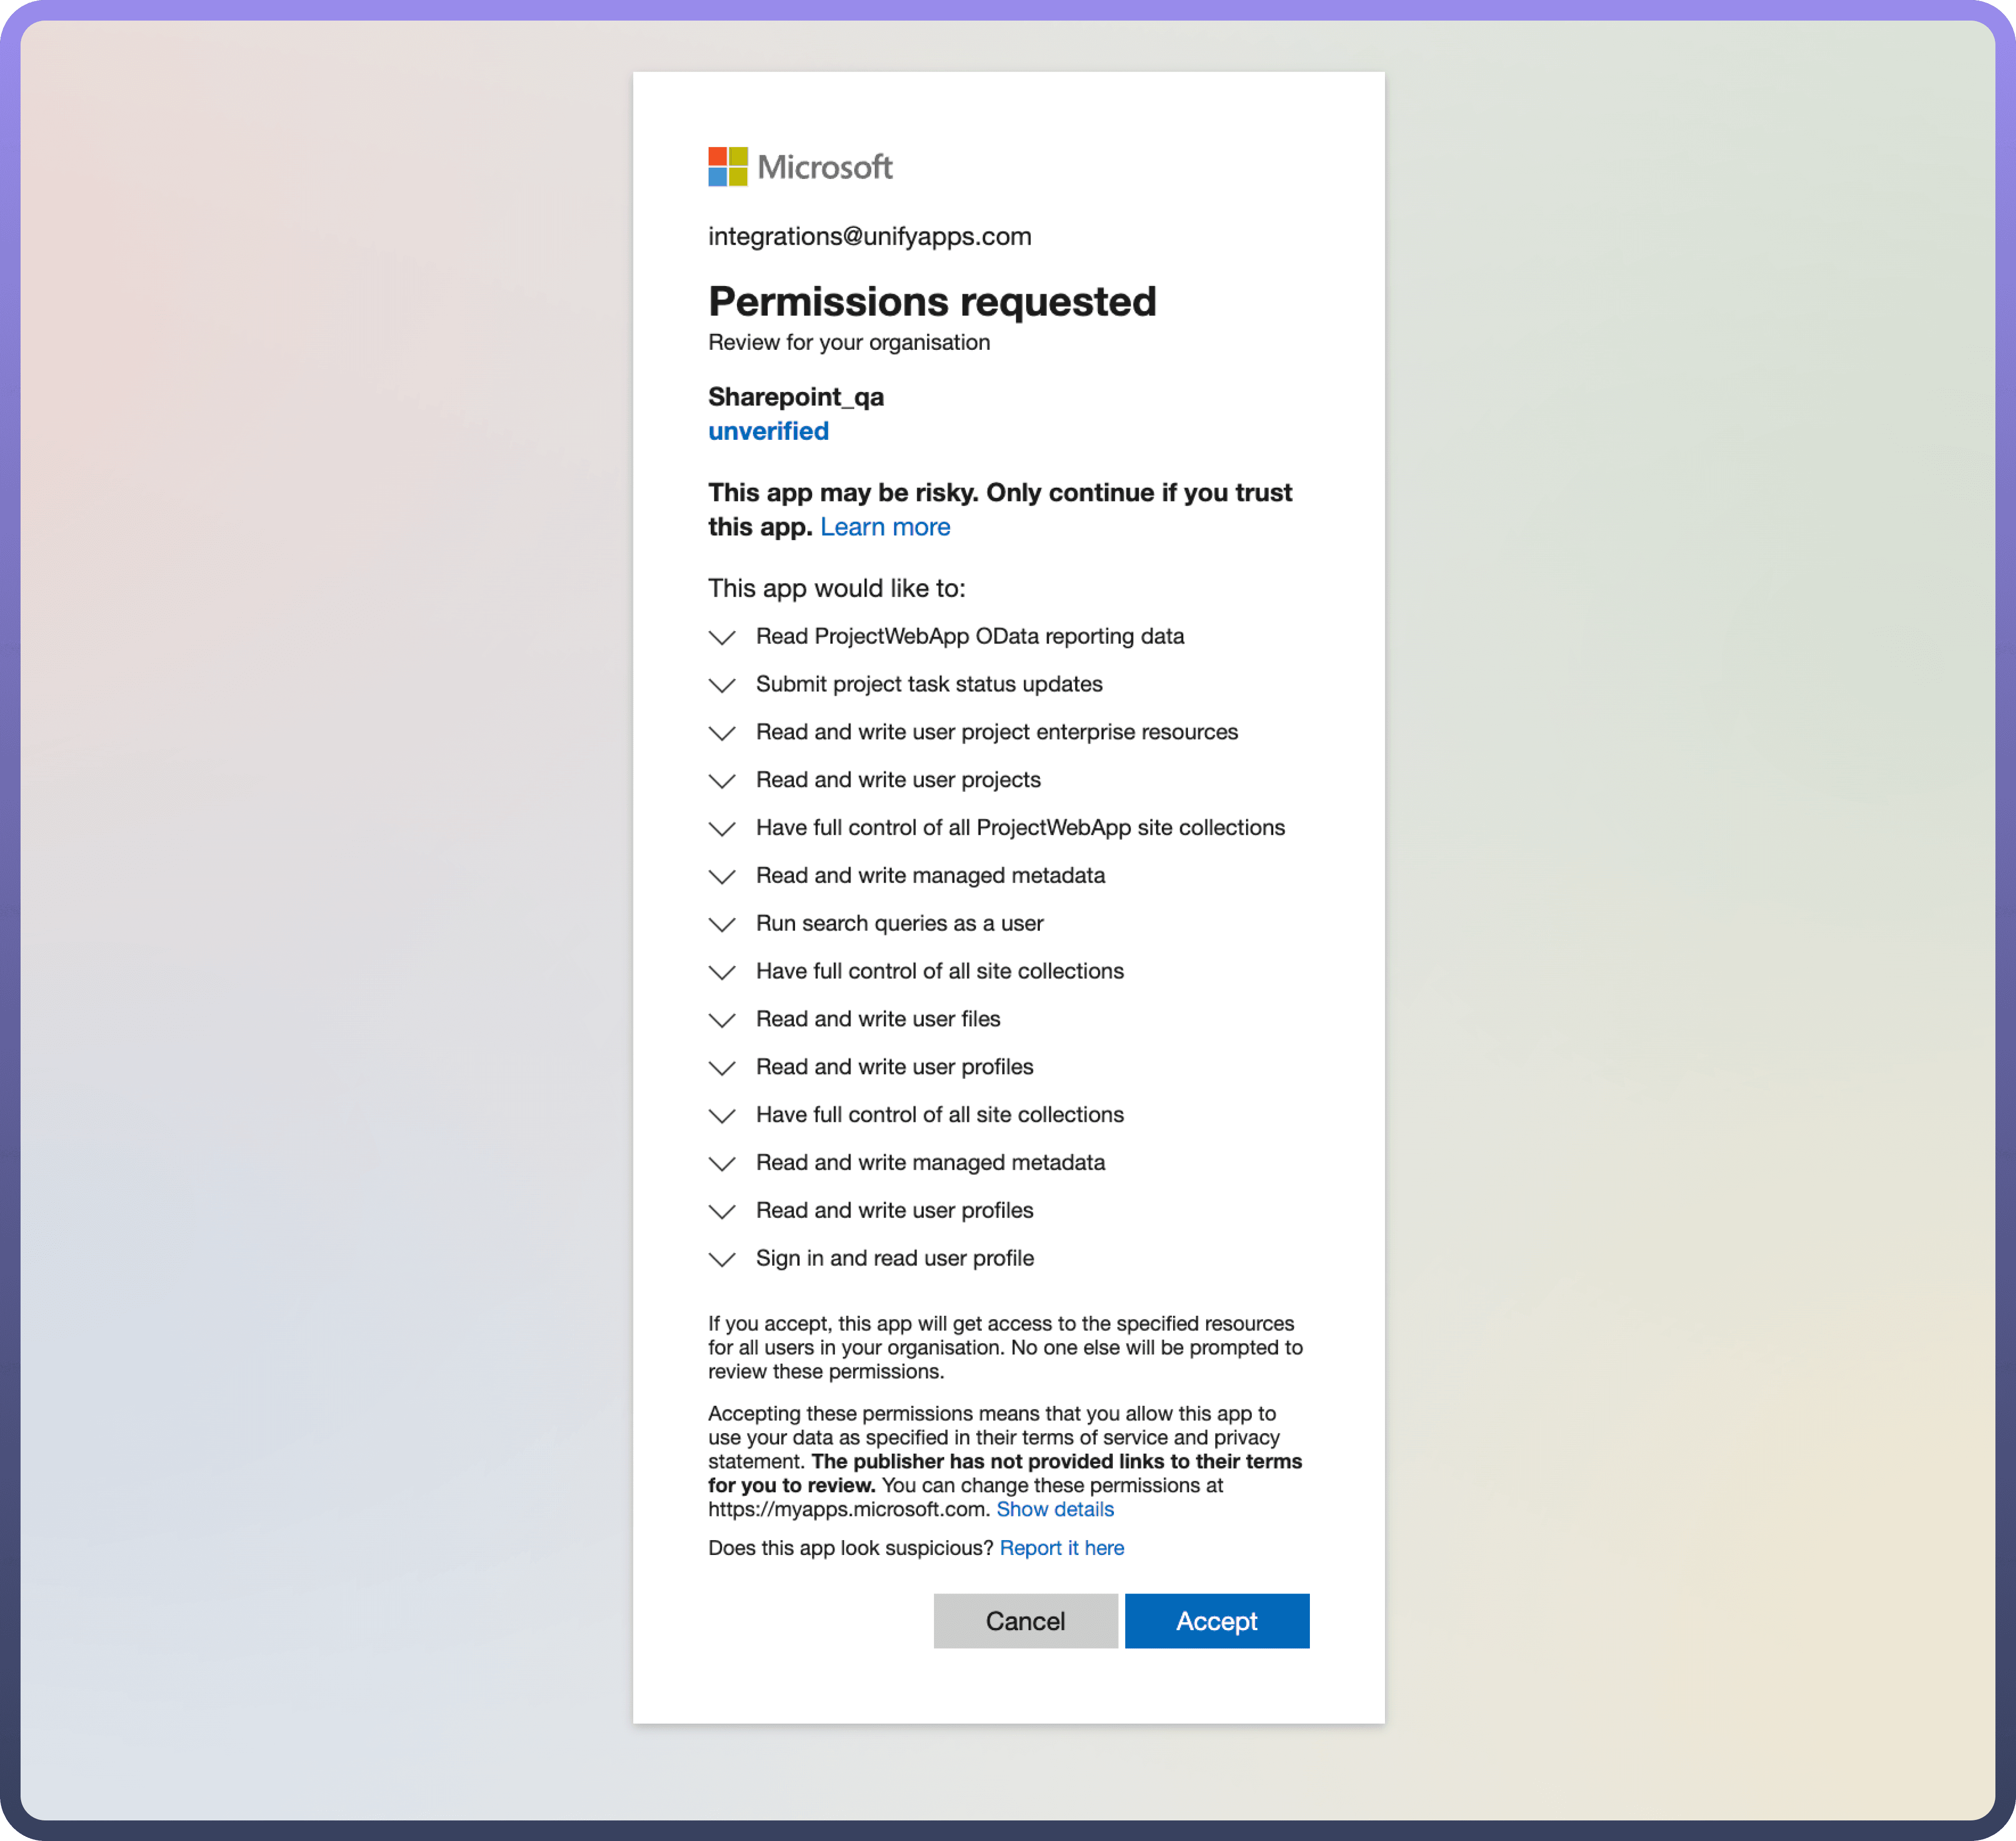Click chevron beside last Have full control of all site collections
Viewport: 2016px width, 1841px height.
[x=722, y=1116]
